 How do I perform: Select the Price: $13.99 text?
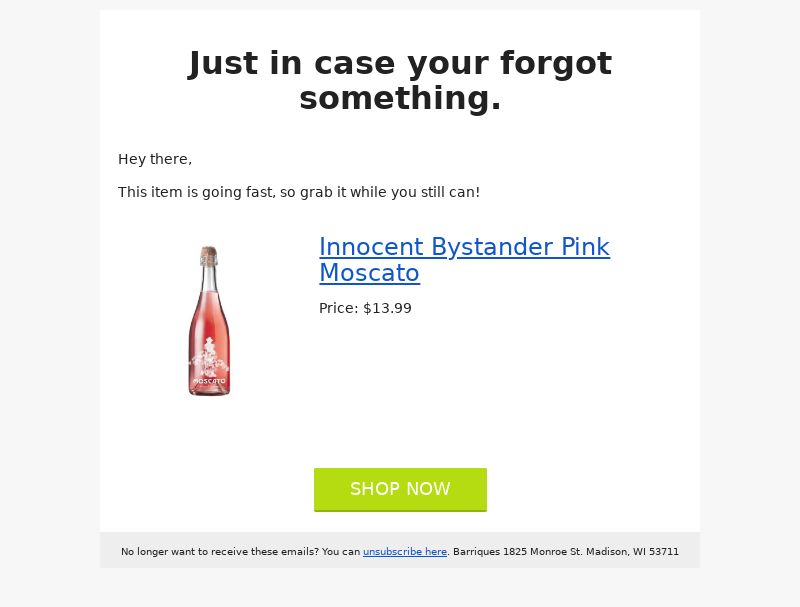coord(365,308)
